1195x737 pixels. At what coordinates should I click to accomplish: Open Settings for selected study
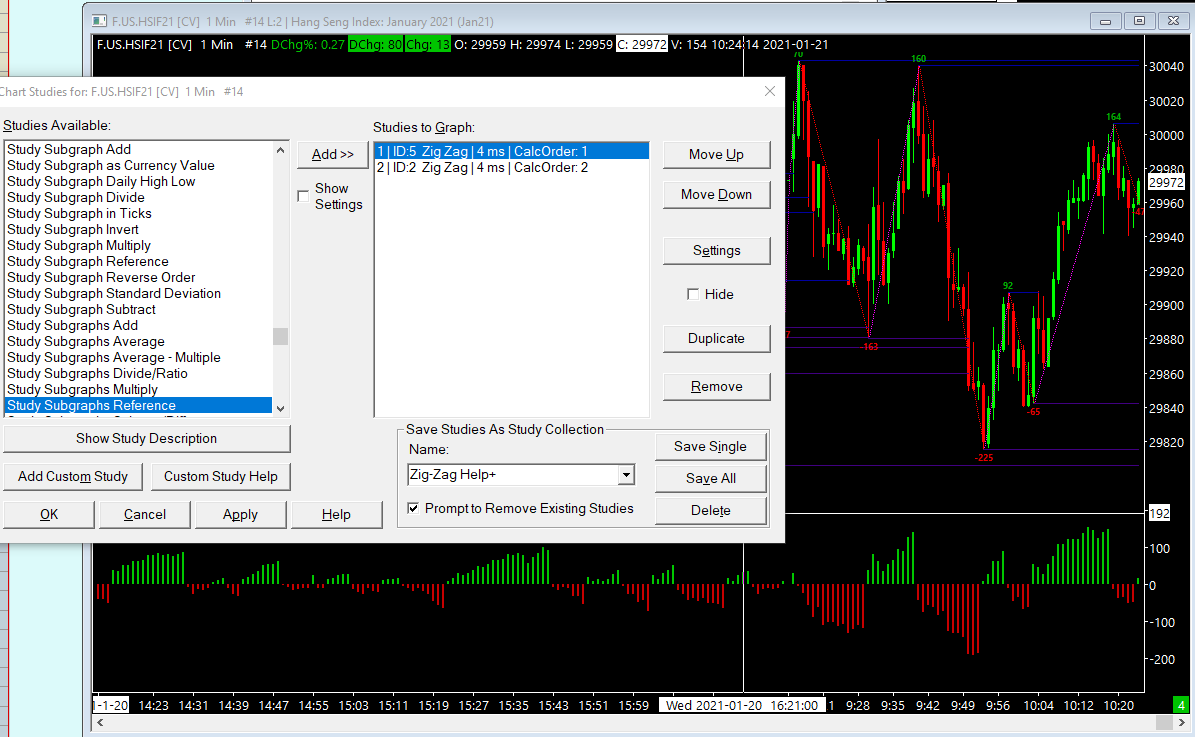coord(716,251)
